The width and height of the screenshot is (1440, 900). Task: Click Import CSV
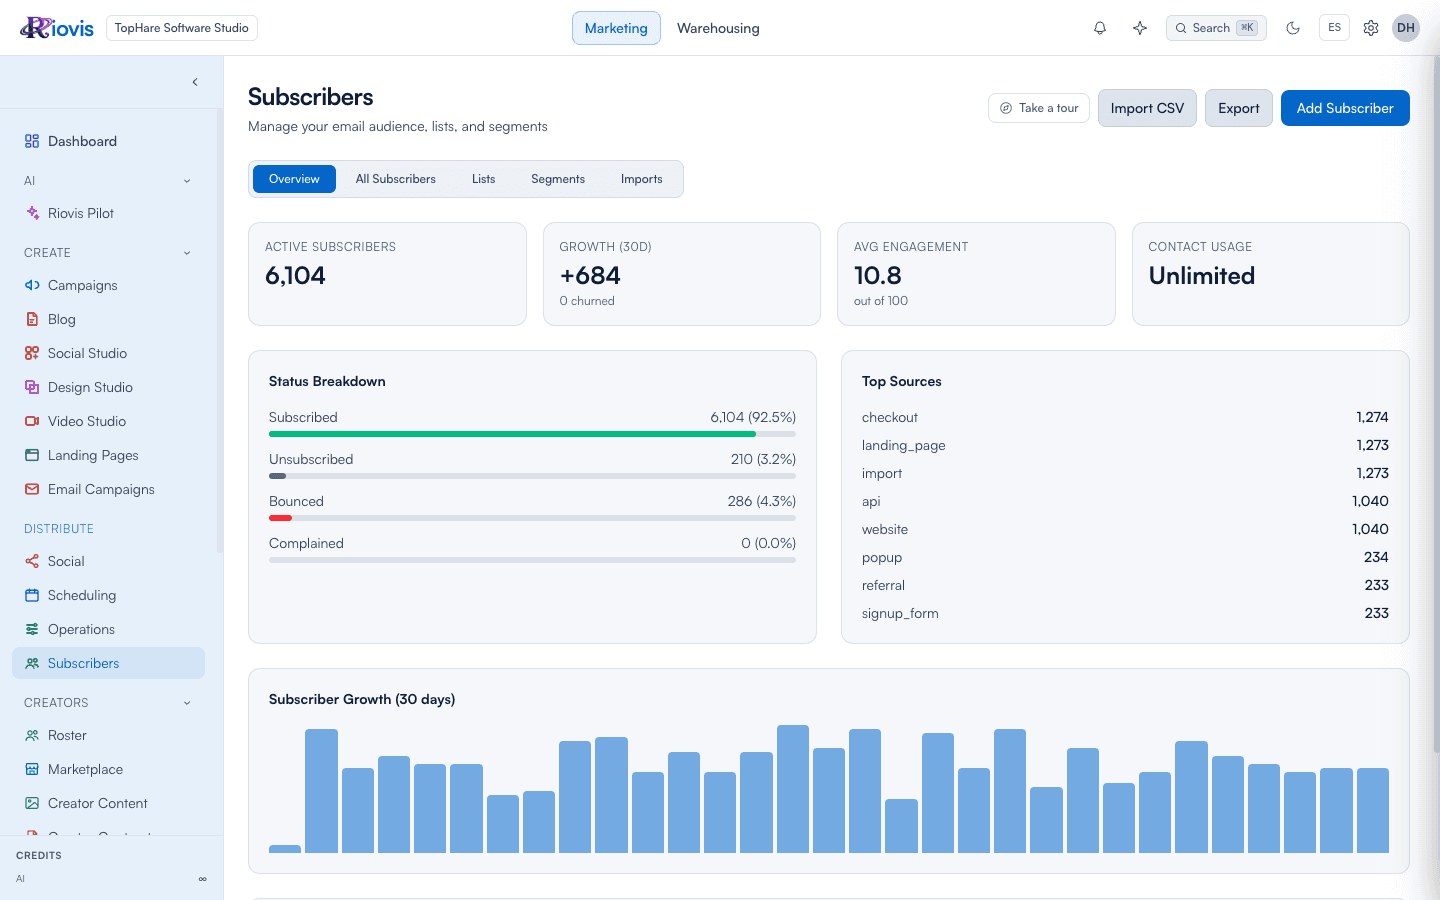1147,108
